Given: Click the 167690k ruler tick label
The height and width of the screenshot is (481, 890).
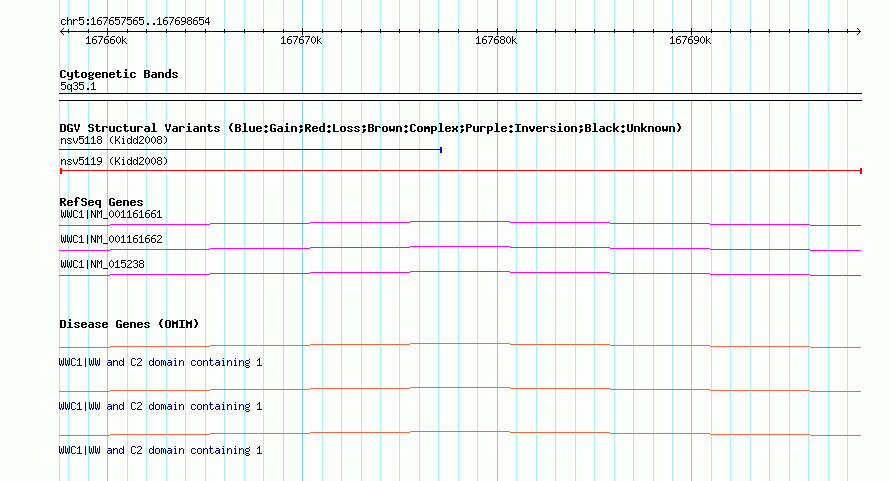Looking at the screenshot, I should click(690, 40).
